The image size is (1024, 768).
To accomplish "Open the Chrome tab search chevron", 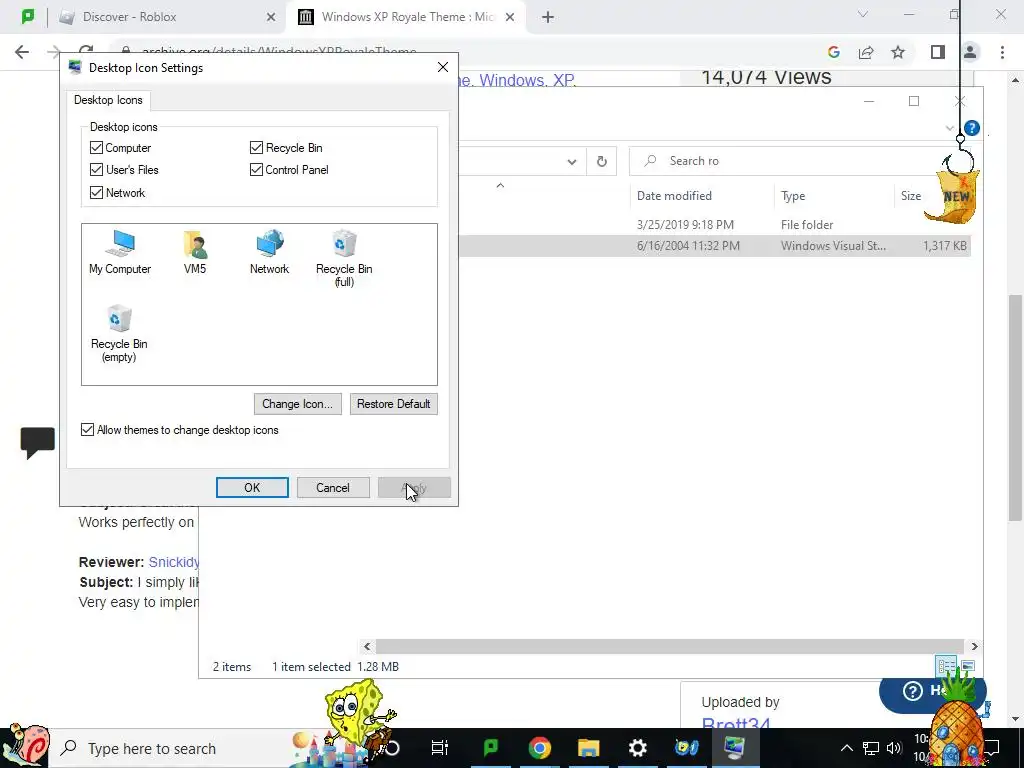I will pos(863,14).
